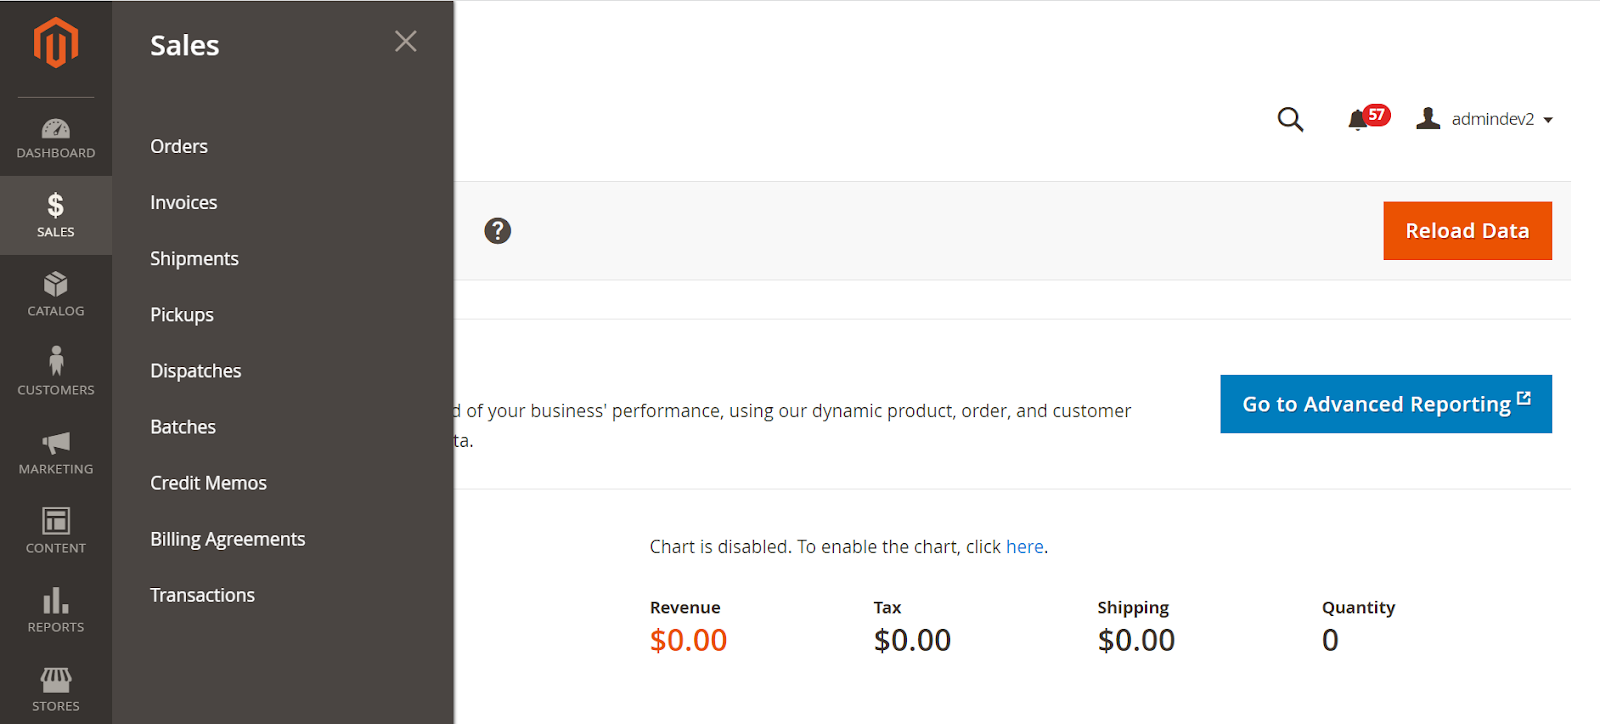Expand the admindev2 account dropdown
The image size is (1600, 724).
1485,119
